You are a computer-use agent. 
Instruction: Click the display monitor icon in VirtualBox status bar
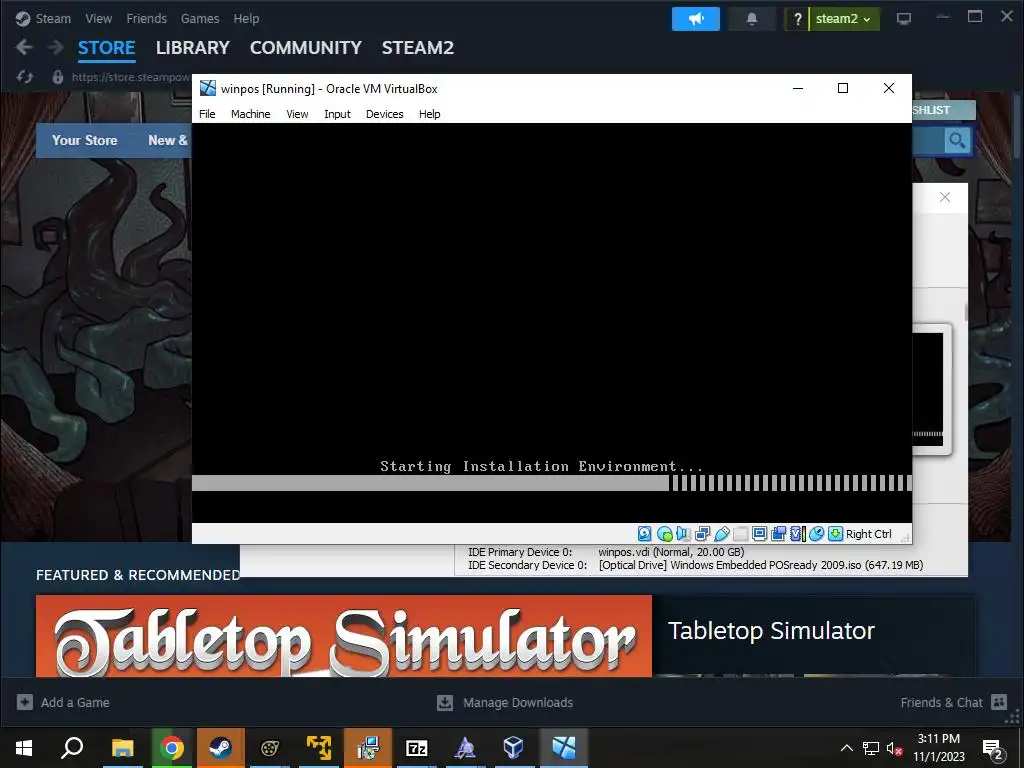[x=760, y=534]
